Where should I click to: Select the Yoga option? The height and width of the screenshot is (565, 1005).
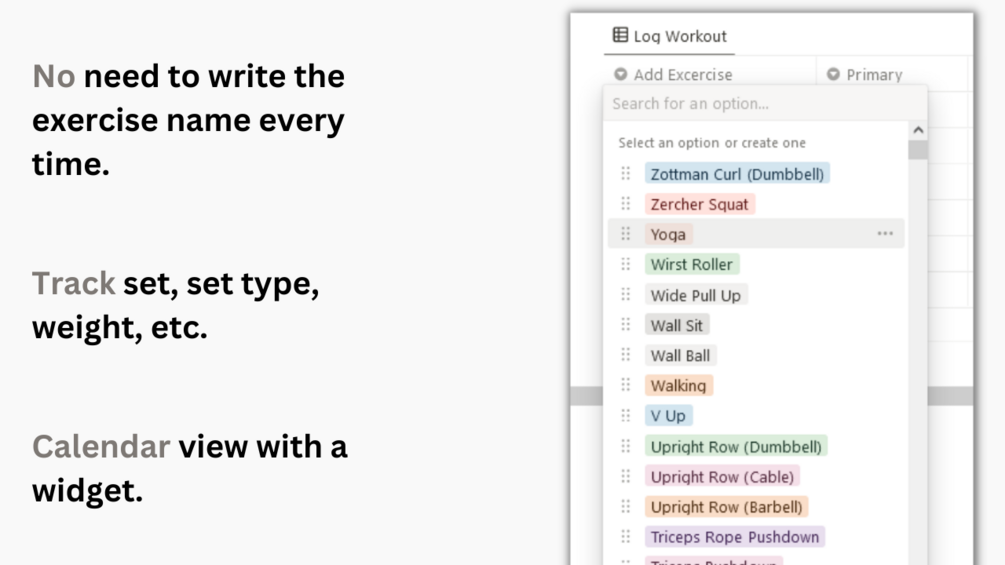668,234
